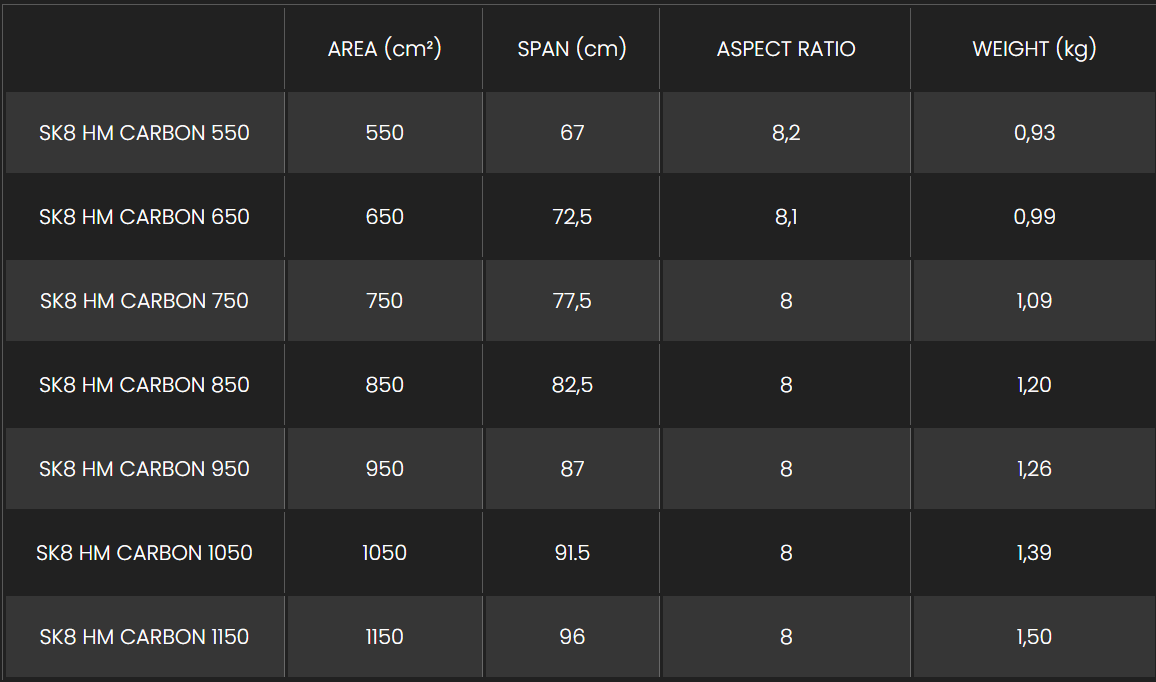This screenshot has height=682, width=1156.
Task: Select the SK8 HM CARBON 1150 row label
Action: pos(144,637)
